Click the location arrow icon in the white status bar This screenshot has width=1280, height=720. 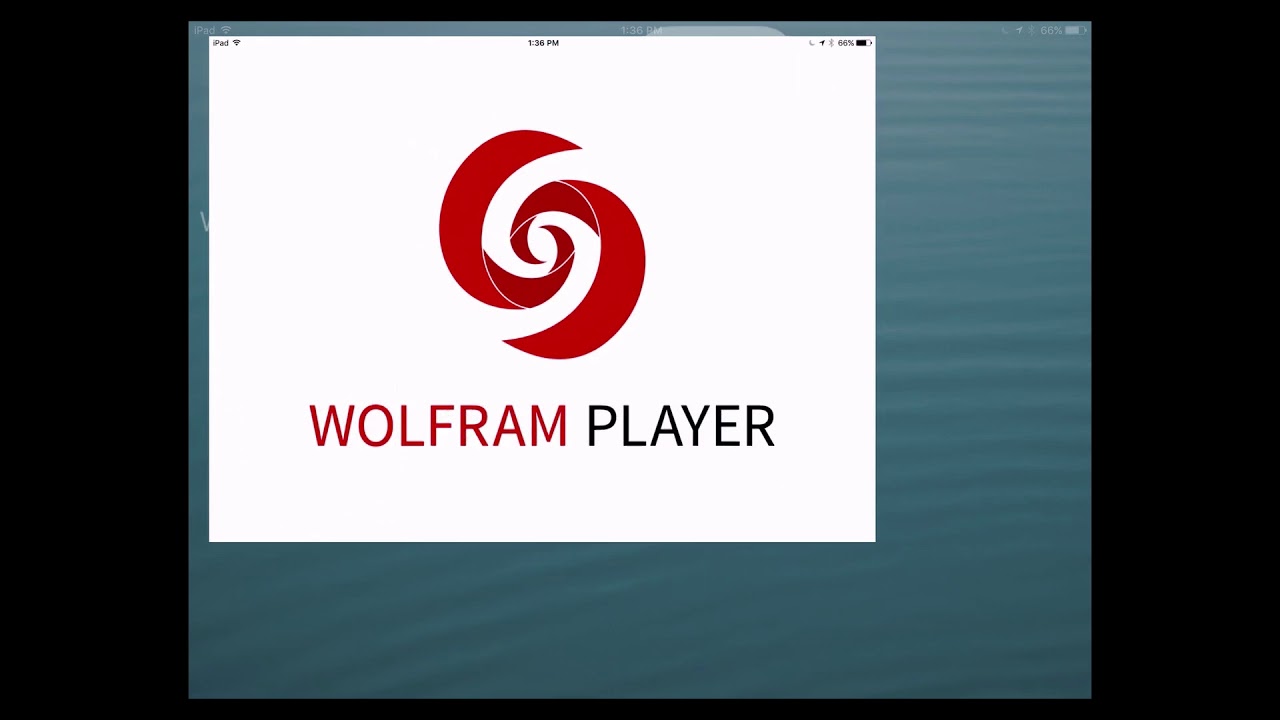(822, 43)
